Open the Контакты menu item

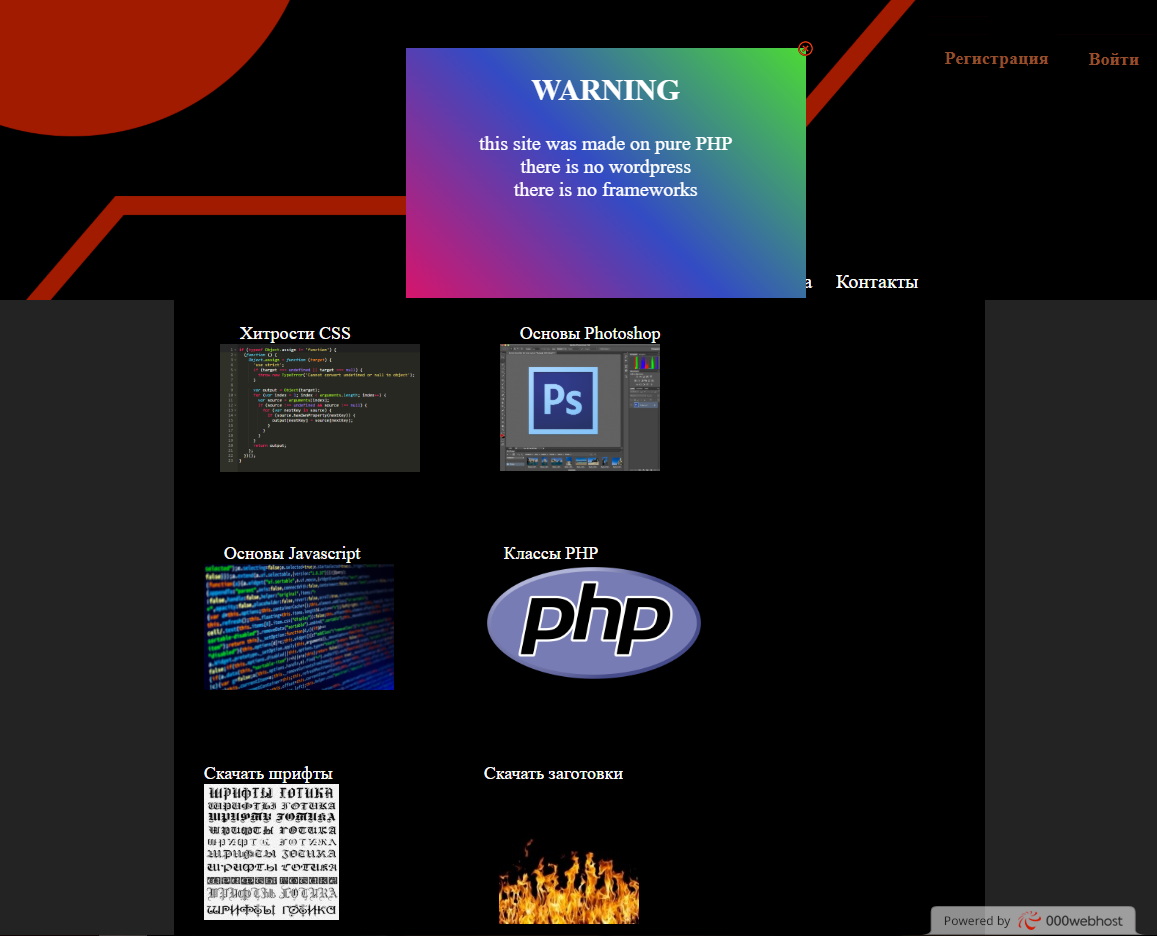[877, 282]
